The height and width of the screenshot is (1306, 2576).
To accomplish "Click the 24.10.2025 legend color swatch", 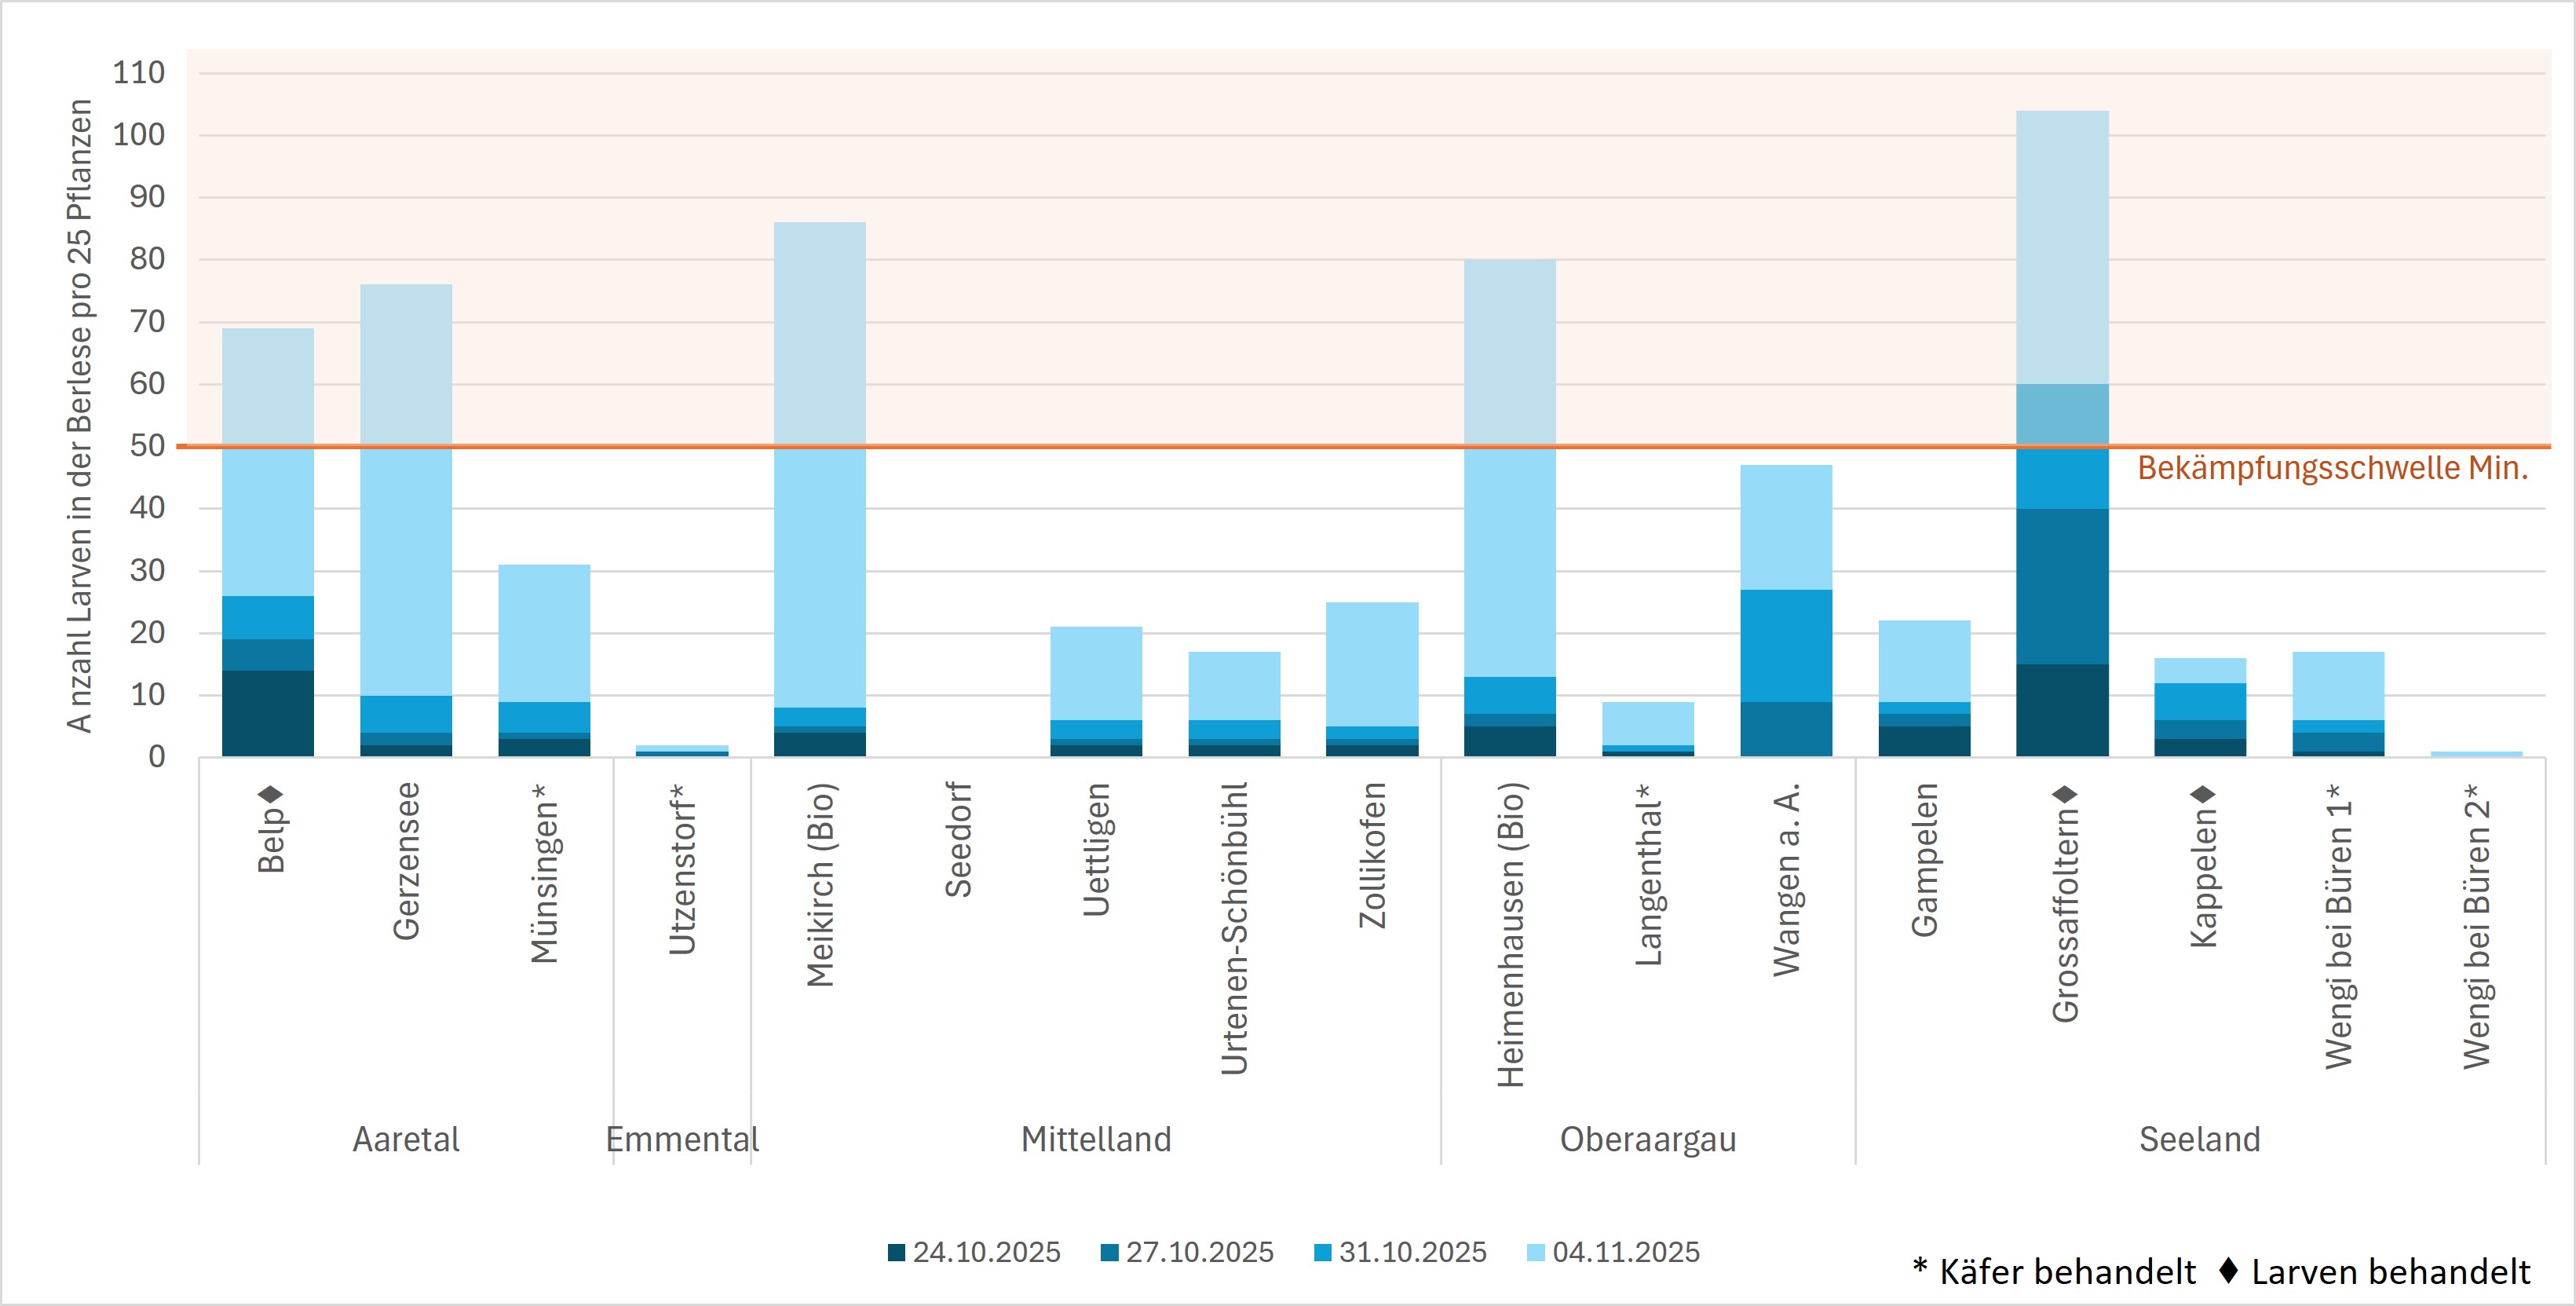I will click(896, 1252).
